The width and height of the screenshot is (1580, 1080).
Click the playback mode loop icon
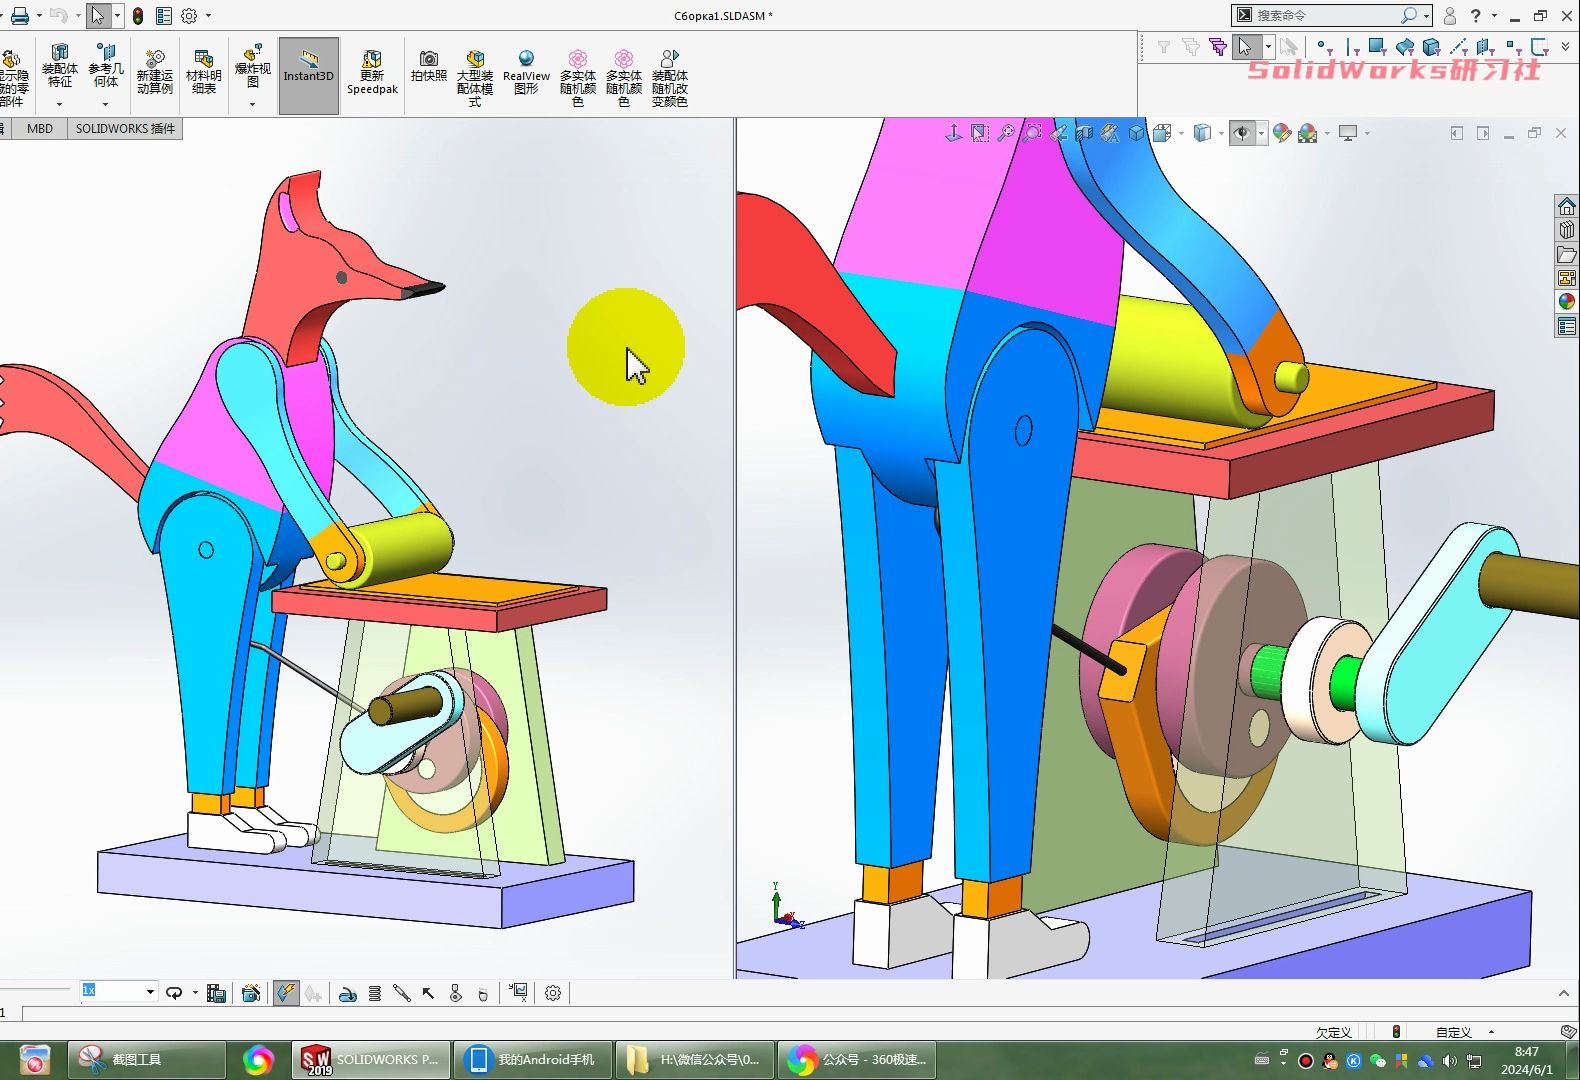coord(174,993)
